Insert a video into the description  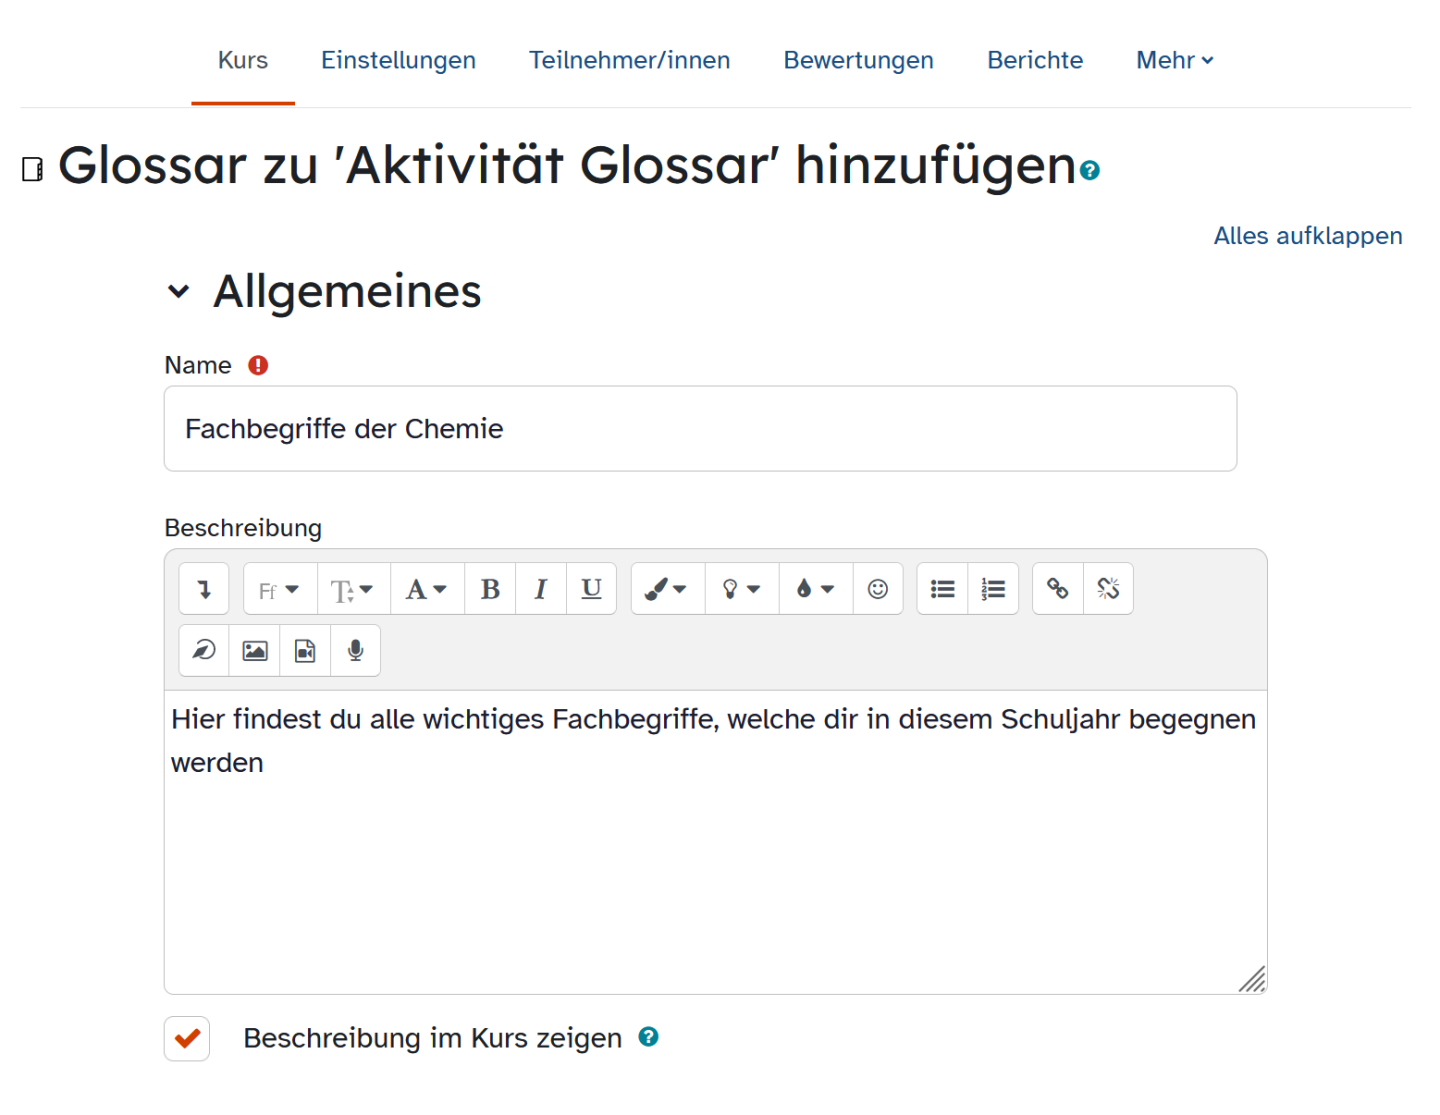(305, 650)
